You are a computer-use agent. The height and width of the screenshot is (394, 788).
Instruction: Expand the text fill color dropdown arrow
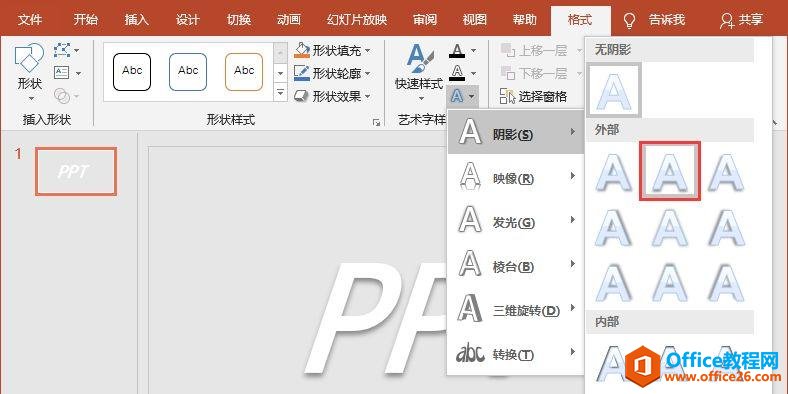473,51
